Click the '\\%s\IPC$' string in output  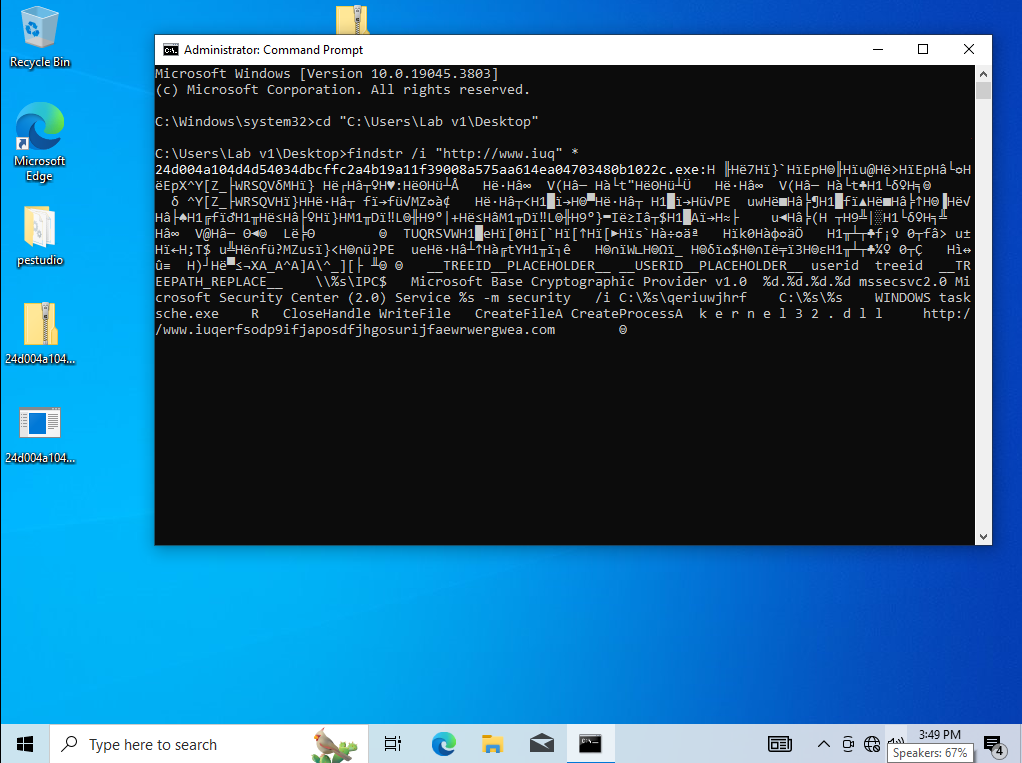pyautogui.click(x=351, y=281)
